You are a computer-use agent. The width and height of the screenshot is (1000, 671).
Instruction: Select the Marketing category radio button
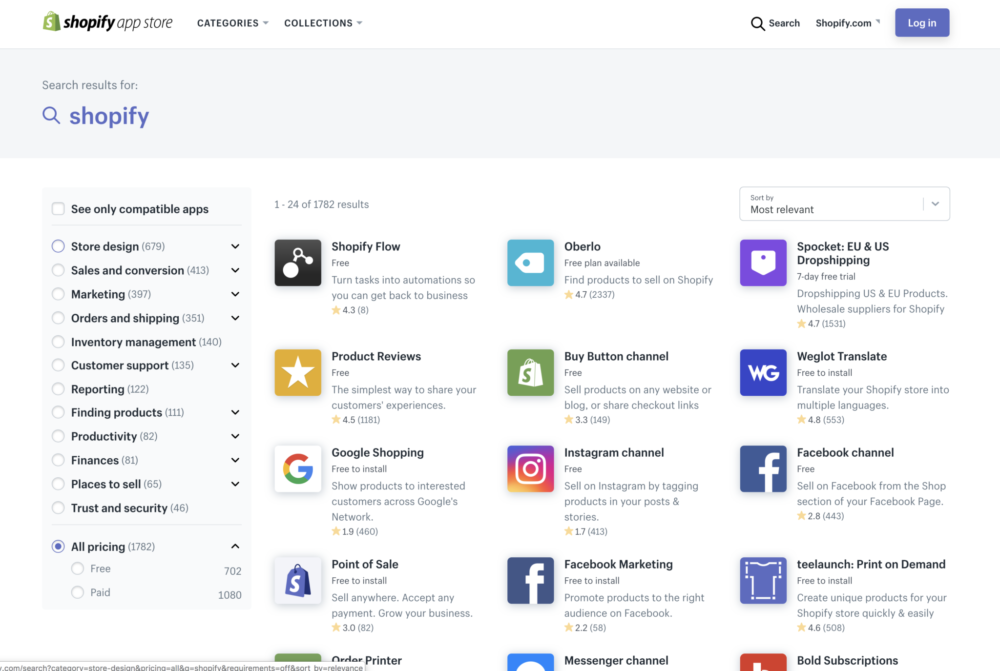tap(58, 294)
